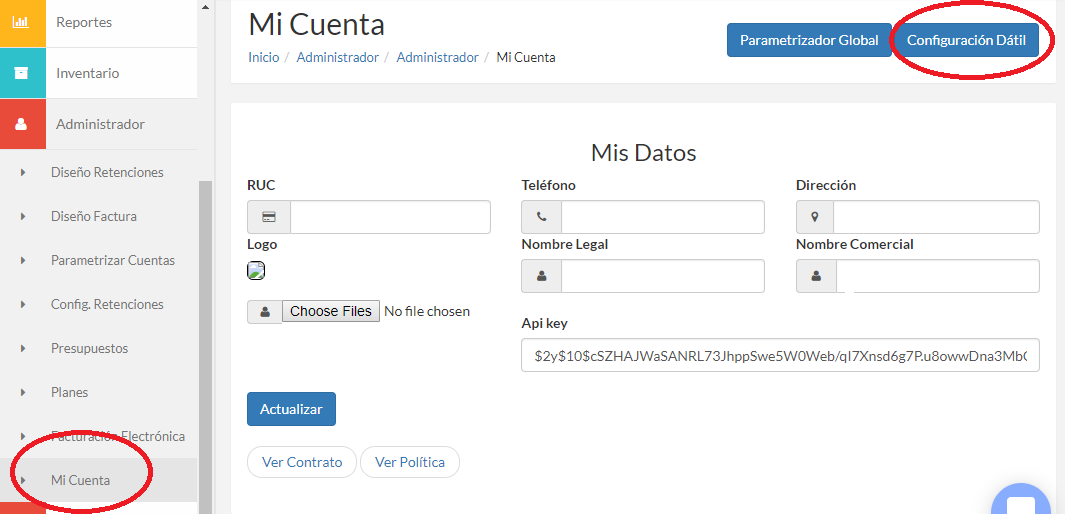Click the second Administrador breadcrumb link
Viewport: 1065px width, 514px height.
click(437, 58)
